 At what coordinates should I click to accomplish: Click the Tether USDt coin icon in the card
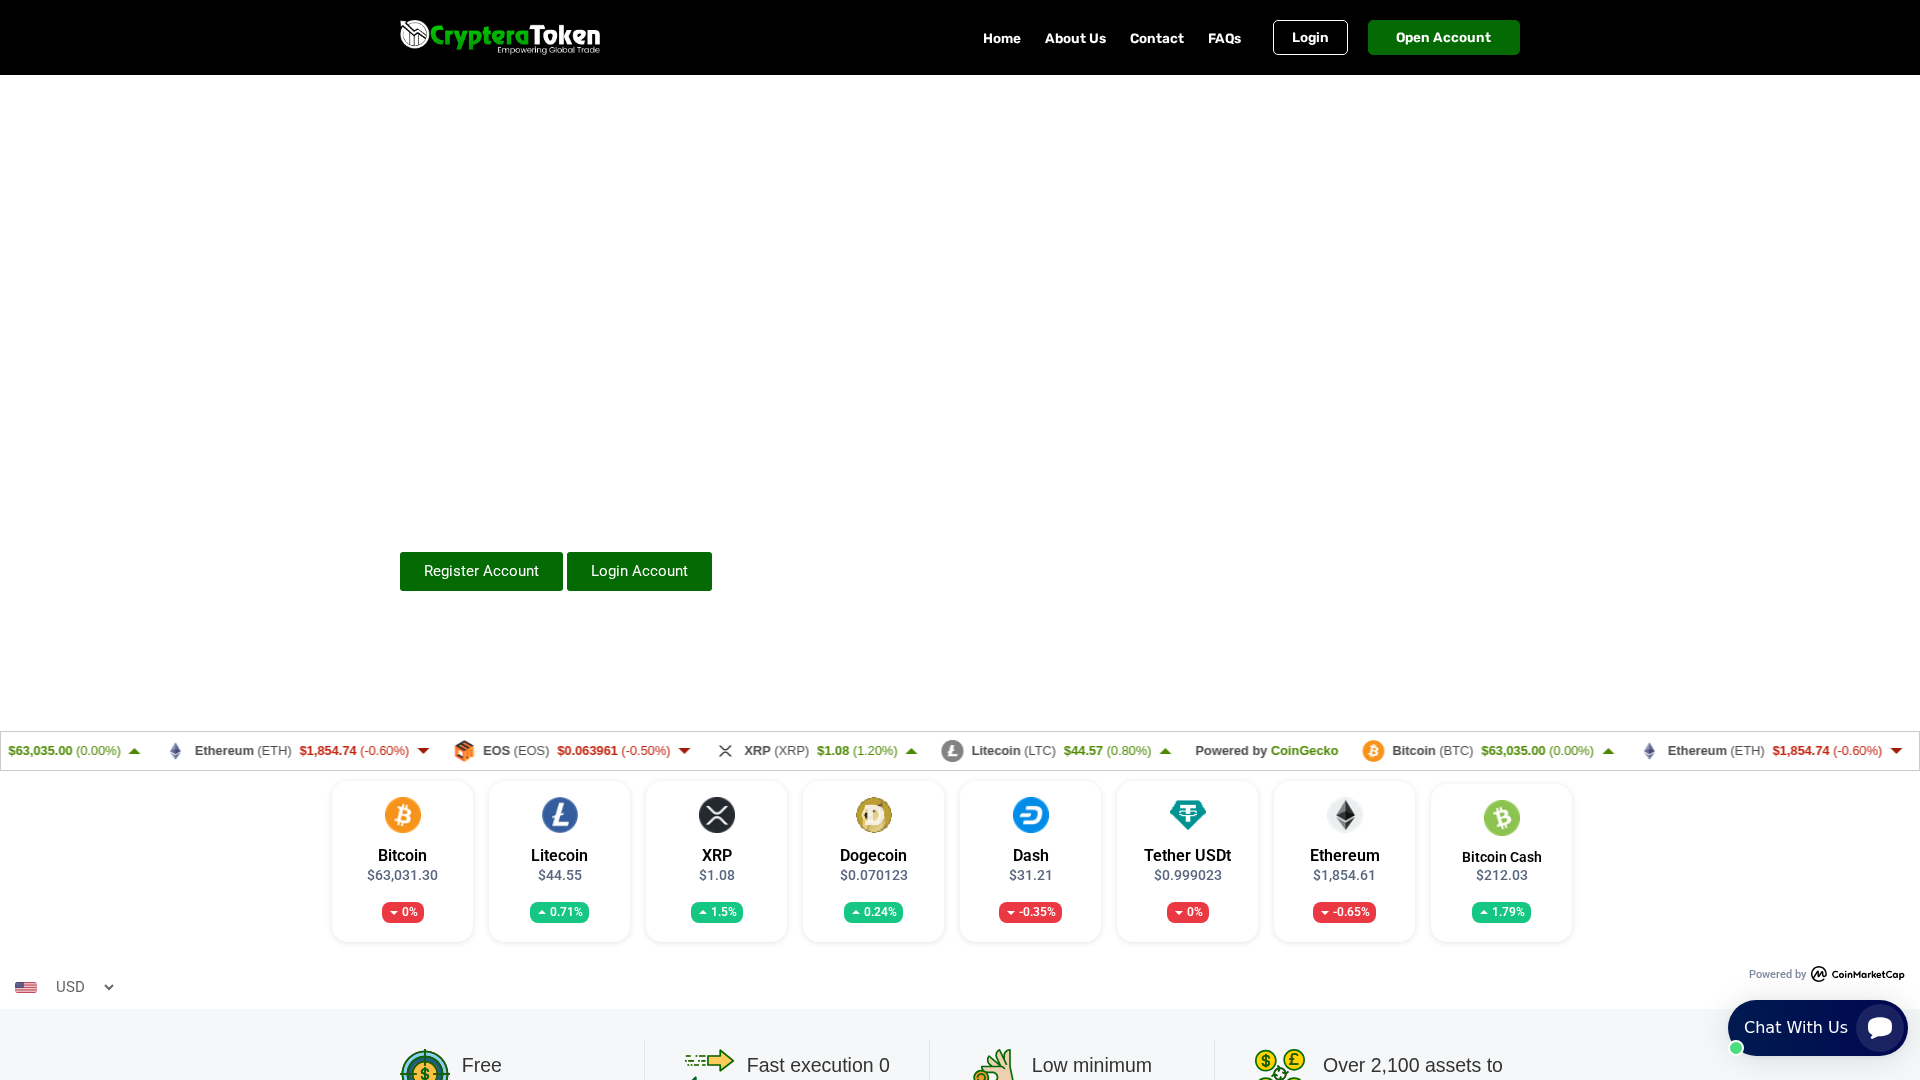[1188, 815]
